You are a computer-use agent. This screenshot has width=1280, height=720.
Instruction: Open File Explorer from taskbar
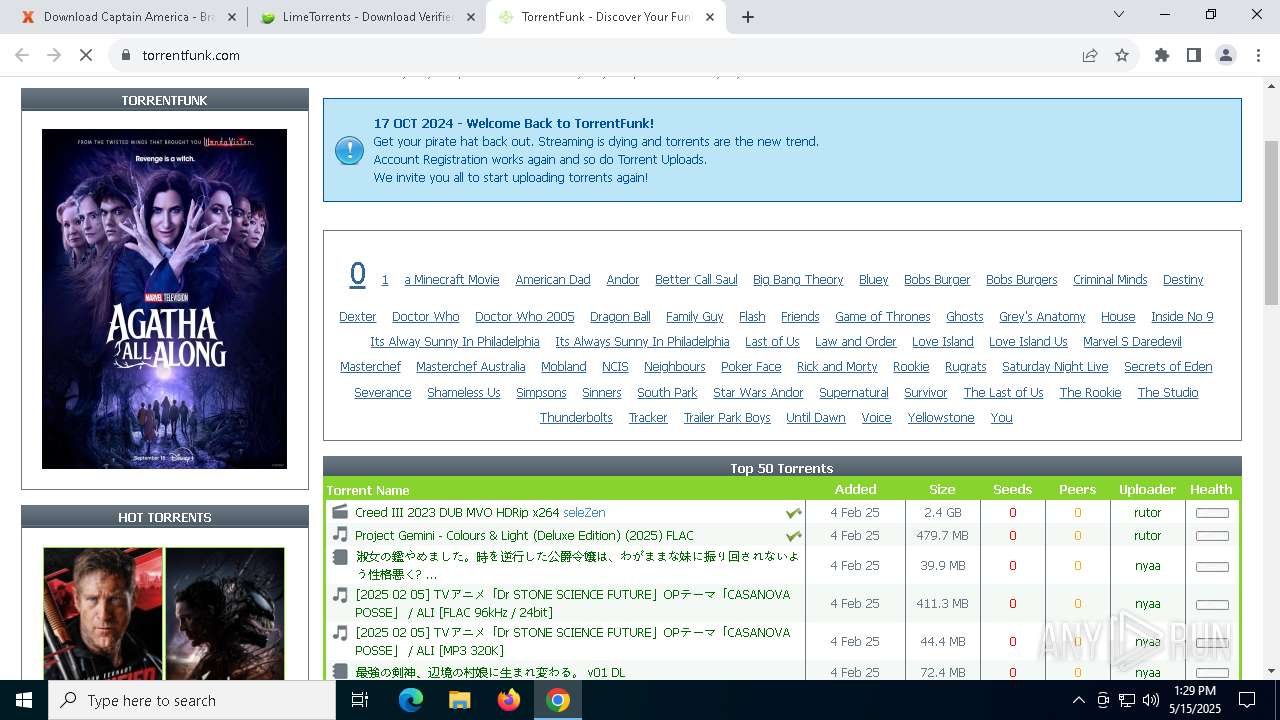point(459,700)
